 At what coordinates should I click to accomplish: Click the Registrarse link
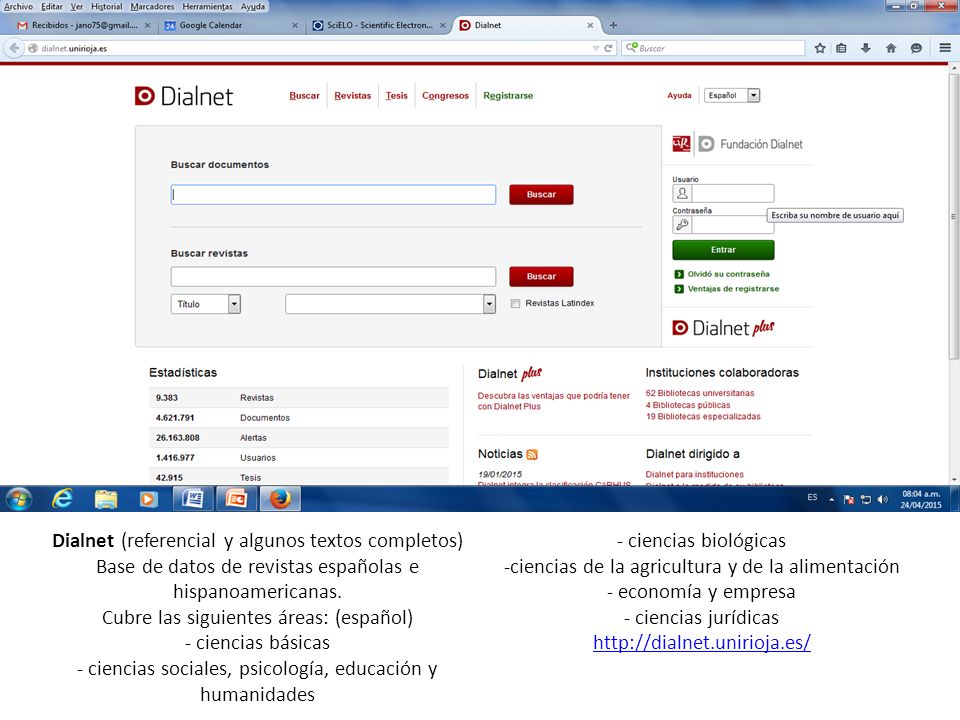click(x=508, y=96)
